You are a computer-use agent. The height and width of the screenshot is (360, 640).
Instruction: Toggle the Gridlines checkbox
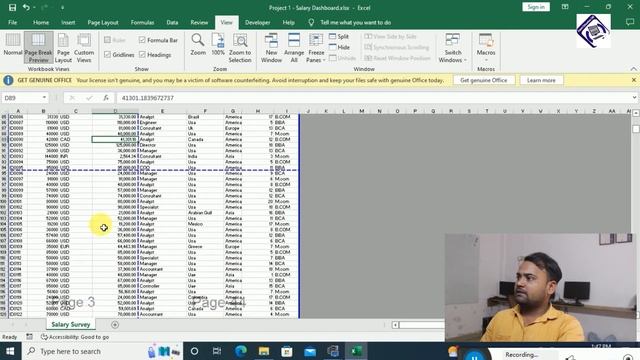[107, 55]
